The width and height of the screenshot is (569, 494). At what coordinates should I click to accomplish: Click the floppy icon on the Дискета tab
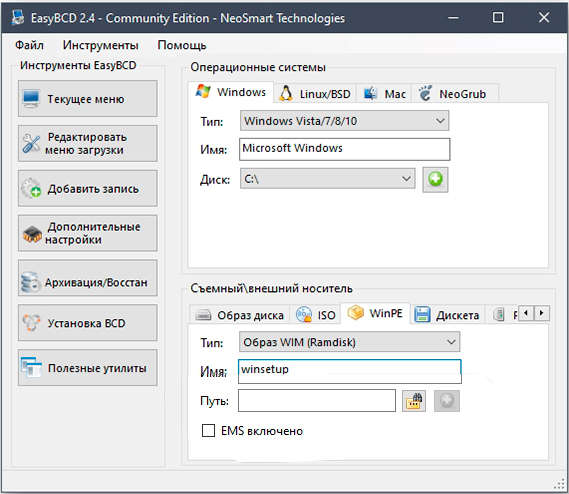422,314
